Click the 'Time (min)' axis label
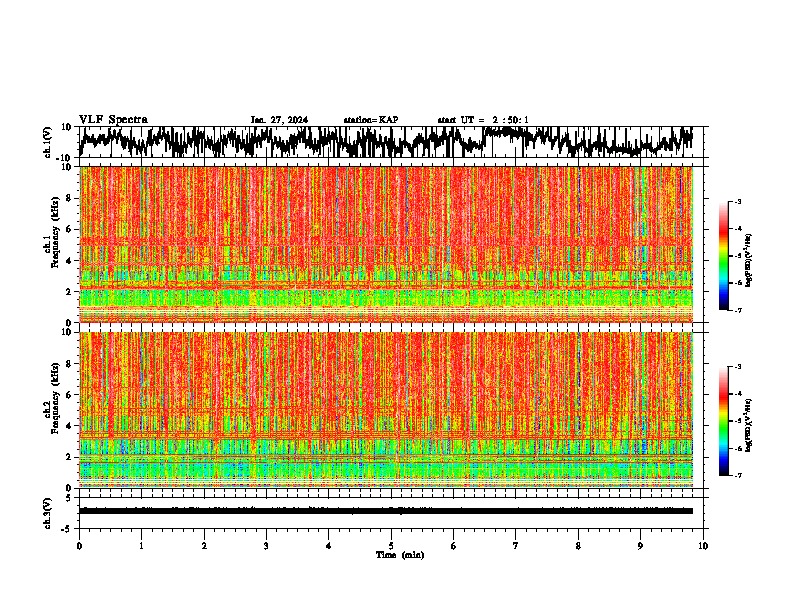The width and height of the screenshot is (792, 612). 400,555
